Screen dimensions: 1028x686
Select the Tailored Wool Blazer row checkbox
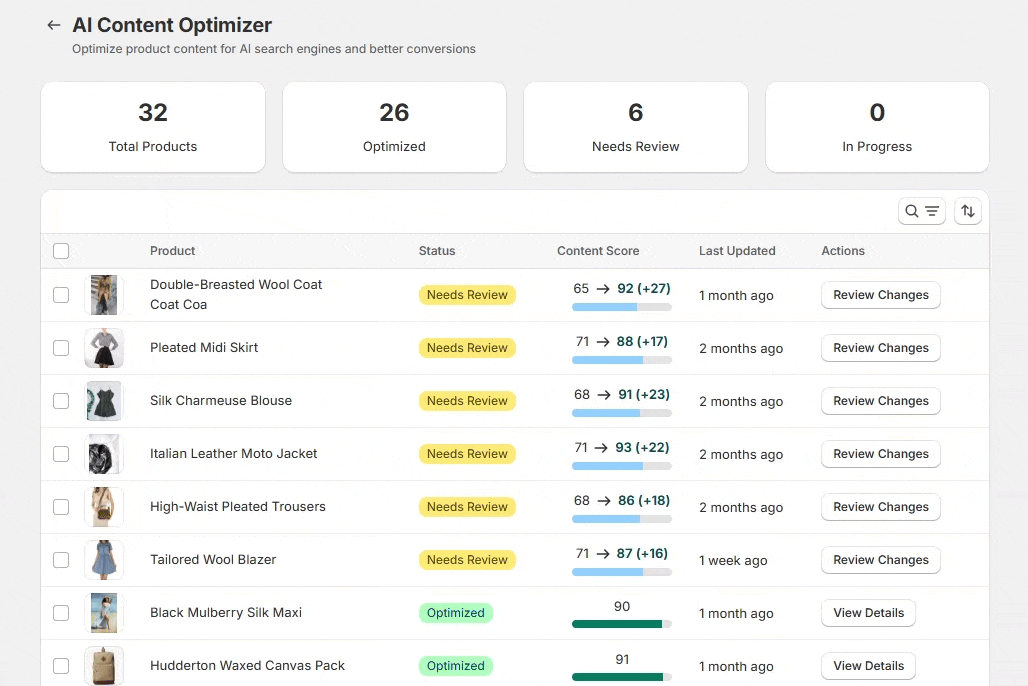tap(61, 560)
